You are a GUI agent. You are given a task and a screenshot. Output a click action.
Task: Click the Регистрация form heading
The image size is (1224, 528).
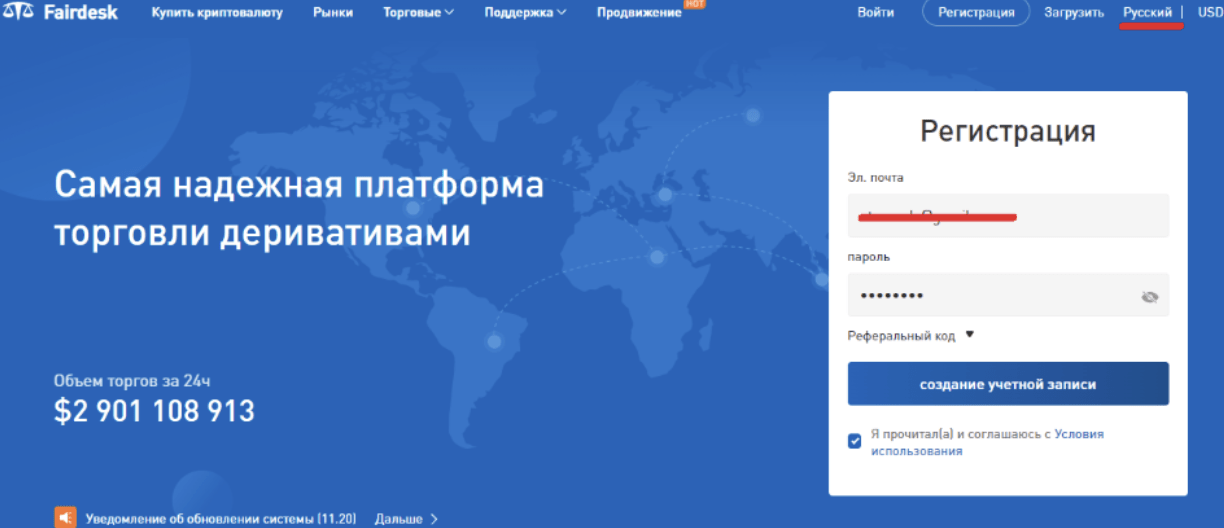(x=1008, y=131)
